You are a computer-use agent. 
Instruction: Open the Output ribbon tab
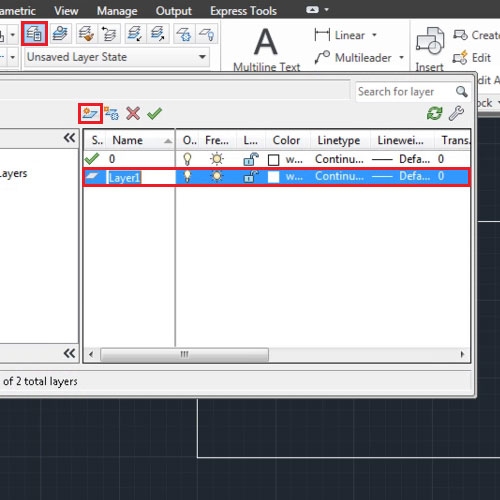[x=173, y=11]
